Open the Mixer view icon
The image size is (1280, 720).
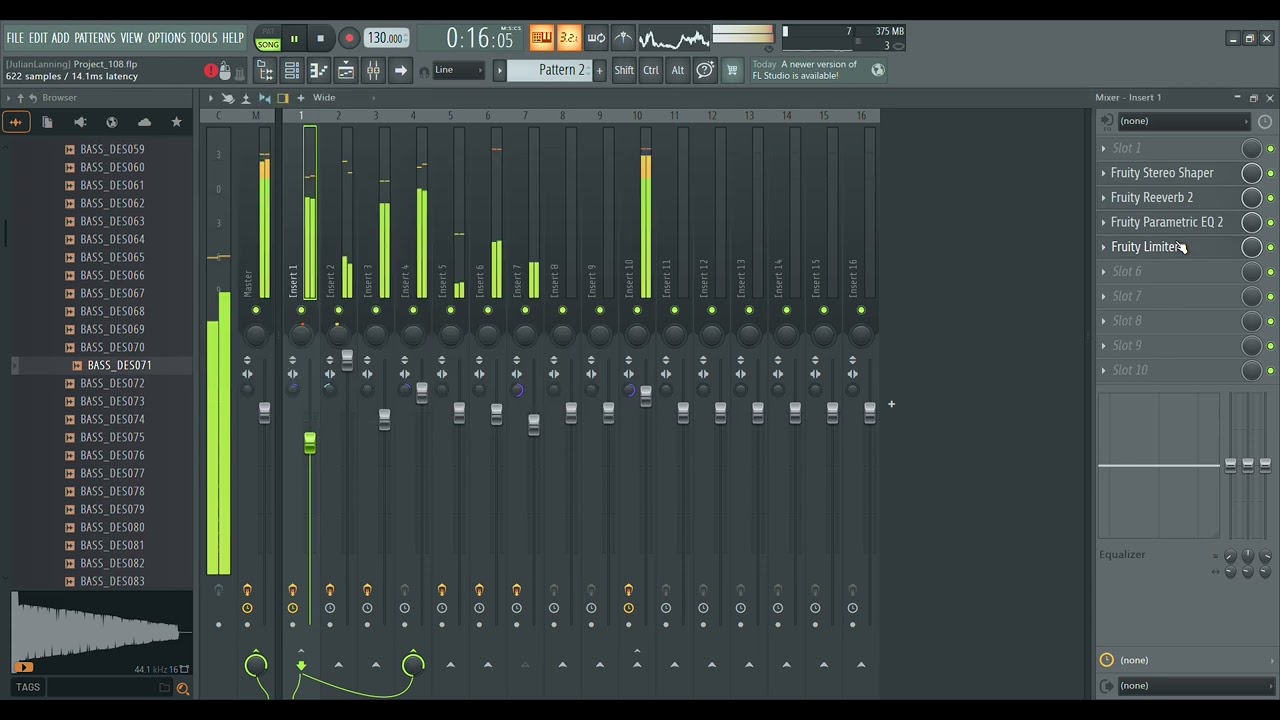click(373, 70)
